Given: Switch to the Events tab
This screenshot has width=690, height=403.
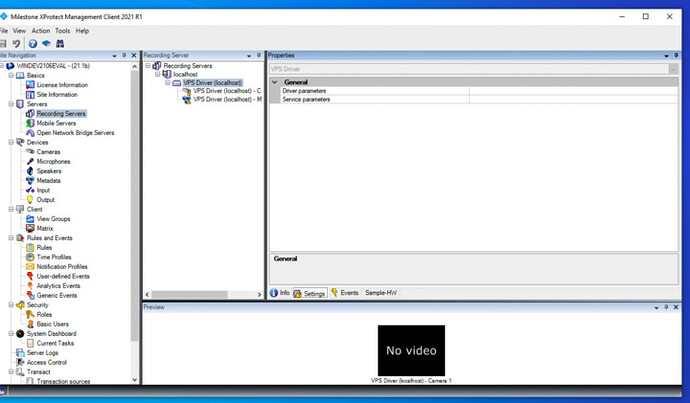Looking at the screenshot, I should (345, 293).
